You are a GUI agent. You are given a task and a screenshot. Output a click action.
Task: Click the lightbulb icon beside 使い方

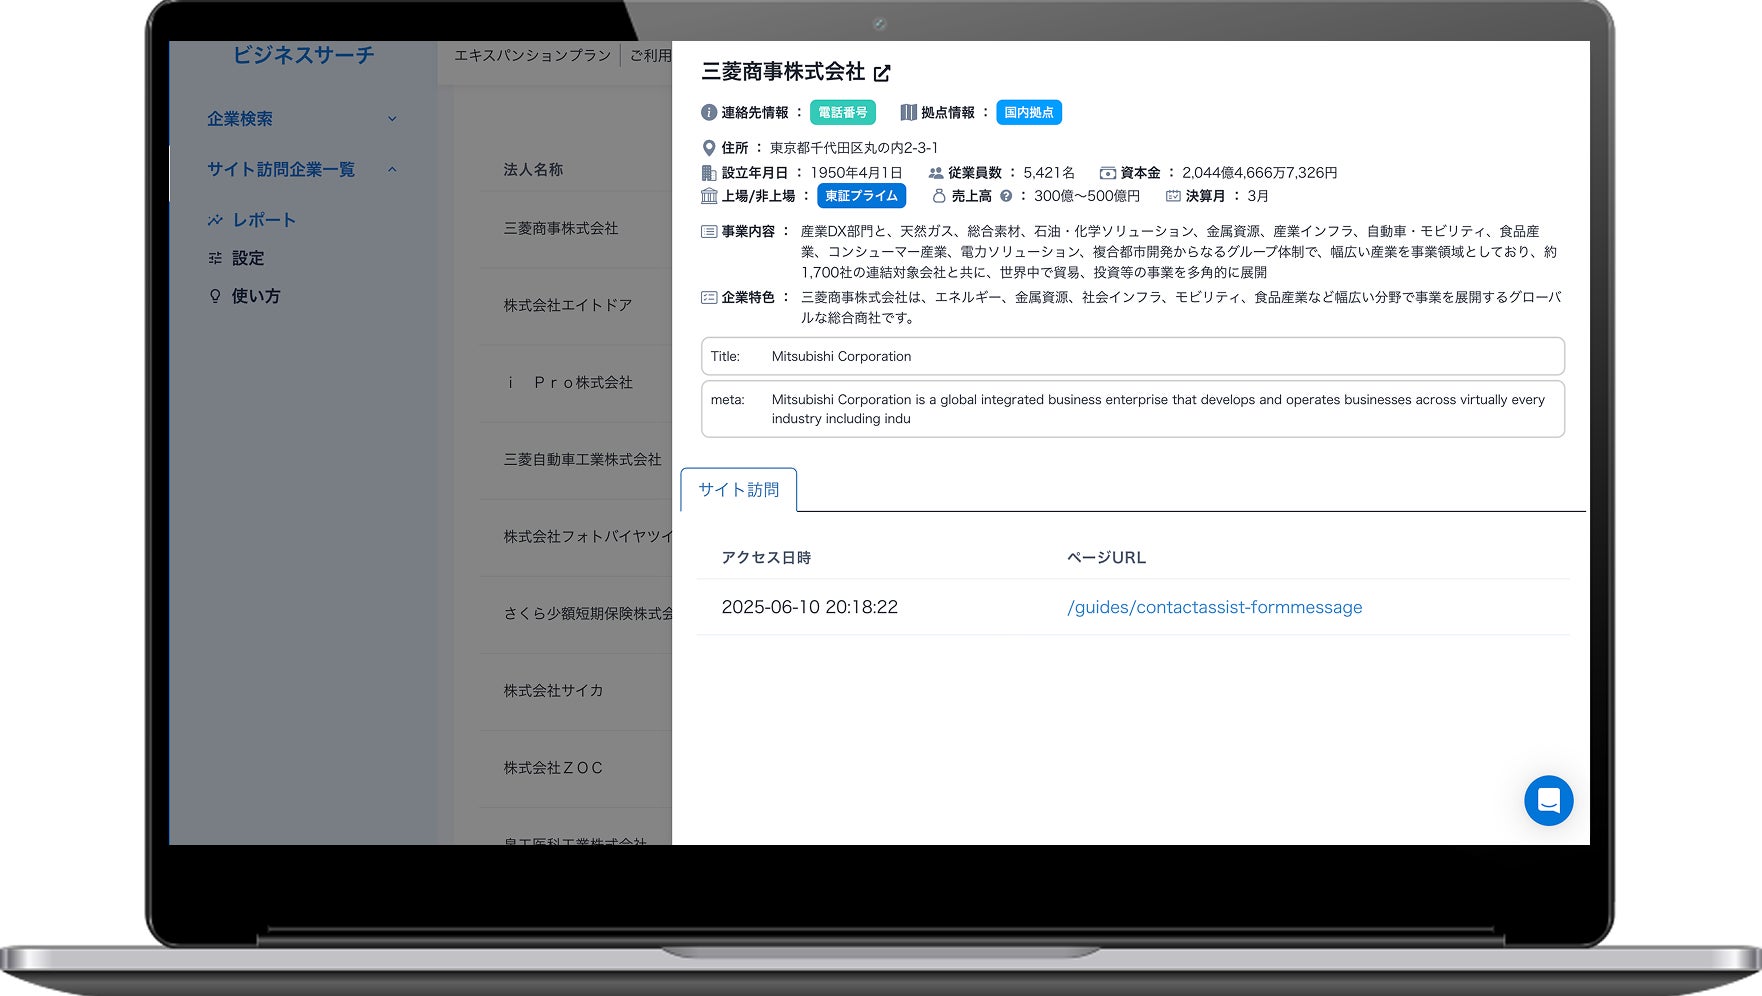click(215, 296)
